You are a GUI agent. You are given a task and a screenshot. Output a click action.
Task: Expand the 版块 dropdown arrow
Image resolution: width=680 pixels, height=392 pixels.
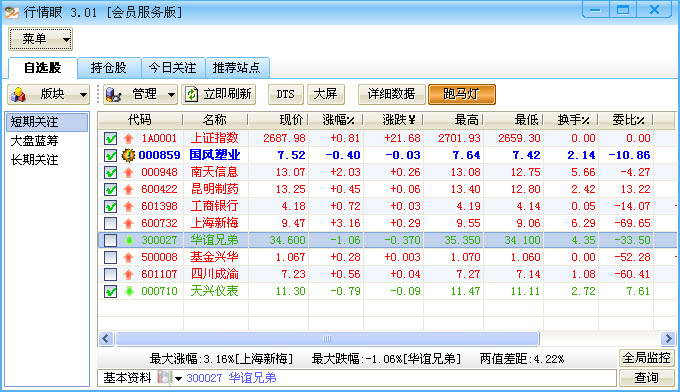(83, 94)
